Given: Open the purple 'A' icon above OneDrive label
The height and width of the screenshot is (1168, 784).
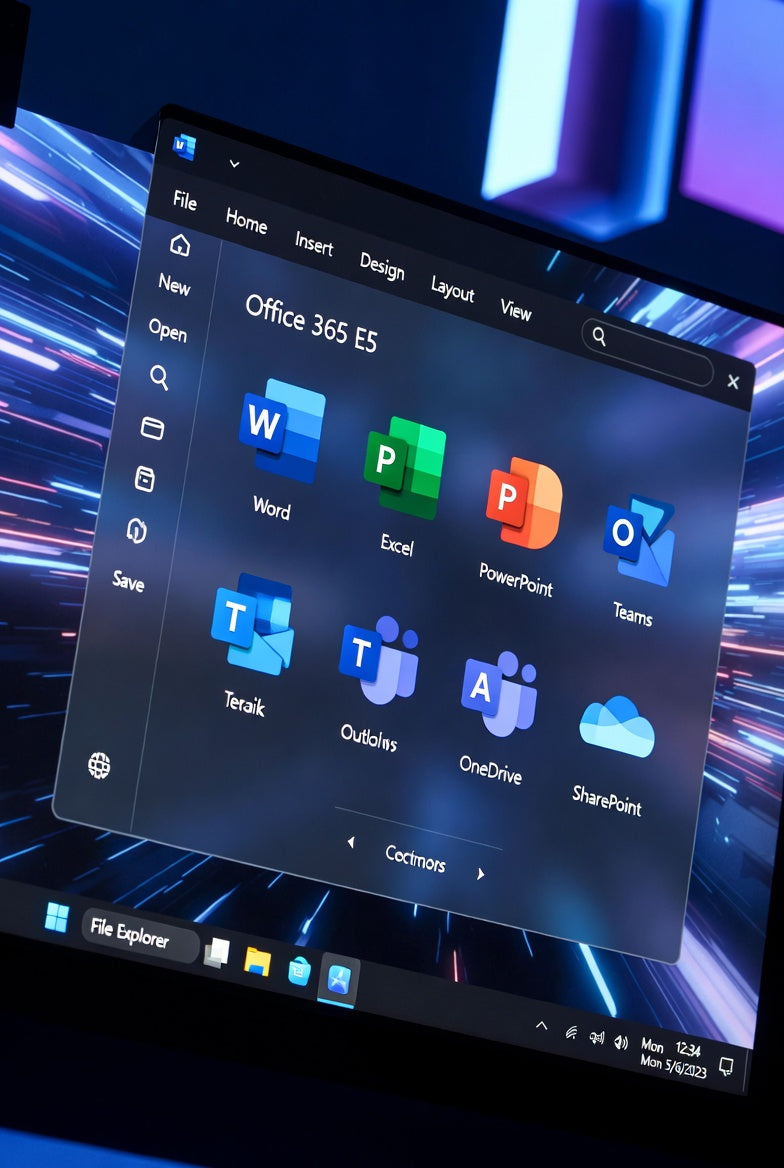Looking at the screenshot, I should point(499,694).
